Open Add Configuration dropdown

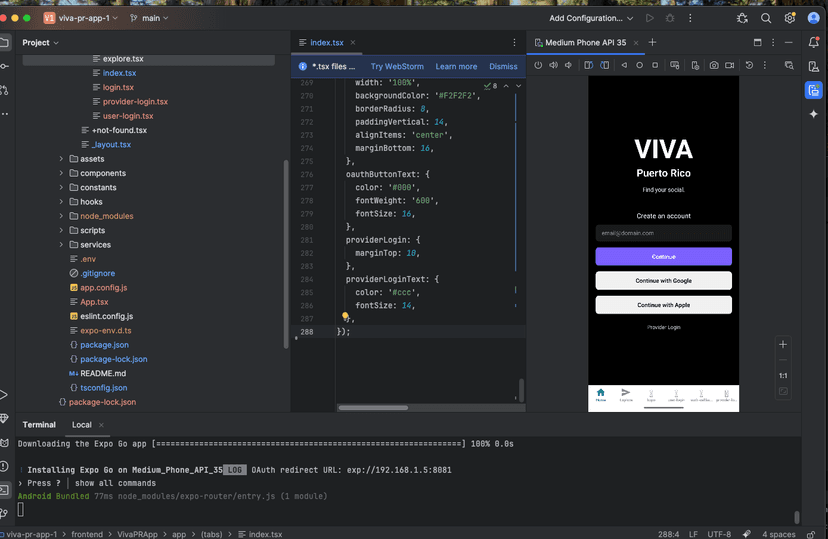pyautogui.click(x=591, y=18)
